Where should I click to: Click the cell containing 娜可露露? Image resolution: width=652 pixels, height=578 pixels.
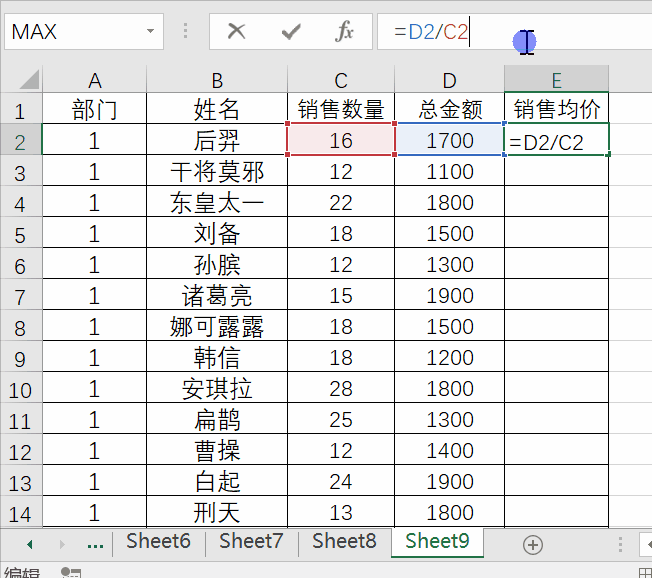coord(217,326)
